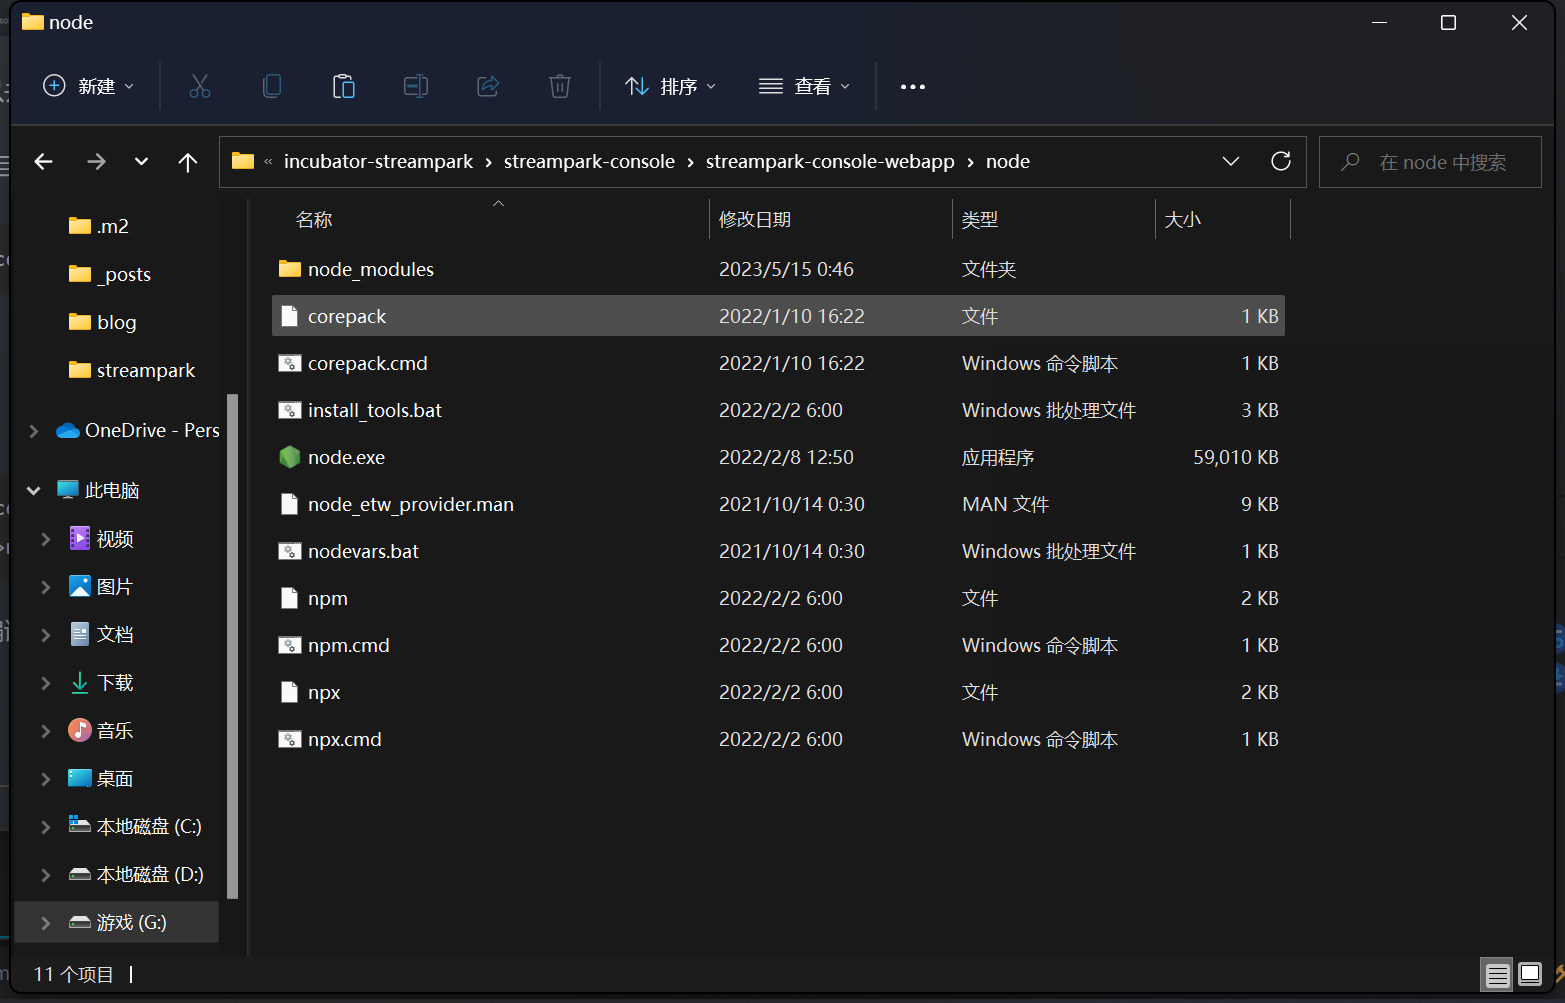Click streampark-console in the breadcrumb path
This screenshot has width=1565, height=1003.
pos(589,162)
